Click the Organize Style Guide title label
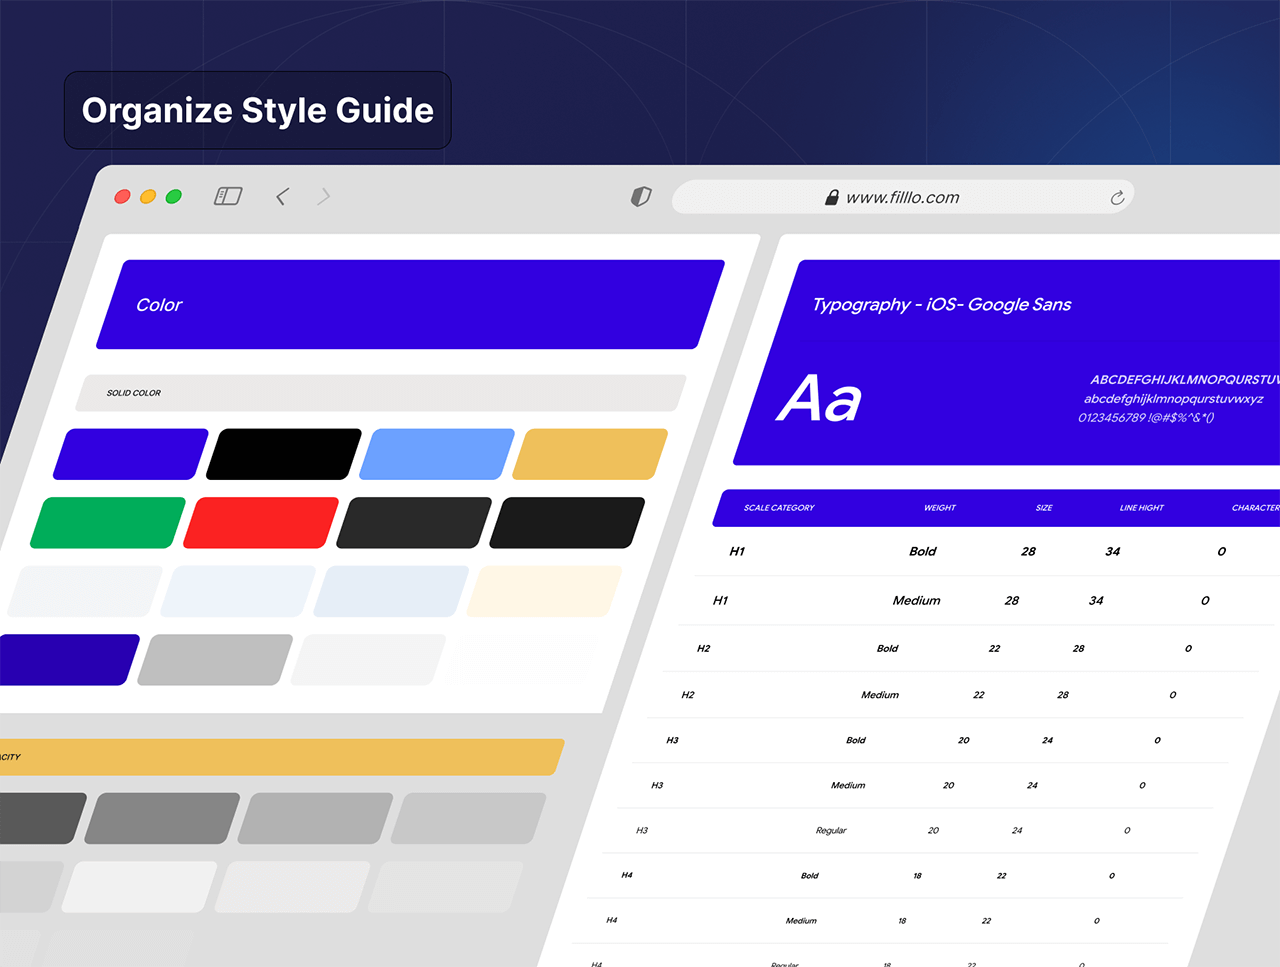This screenshot has width=1280, height=967. [x=258, y=110]
